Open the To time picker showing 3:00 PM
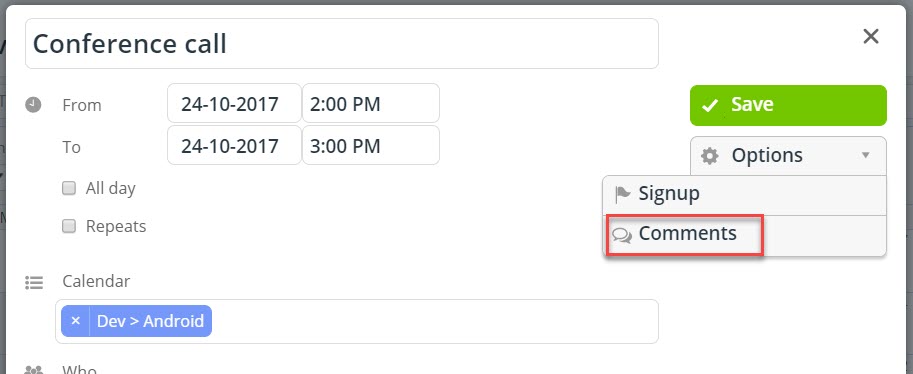Viewport: 913px width, 374px height. tap(371, 145)
